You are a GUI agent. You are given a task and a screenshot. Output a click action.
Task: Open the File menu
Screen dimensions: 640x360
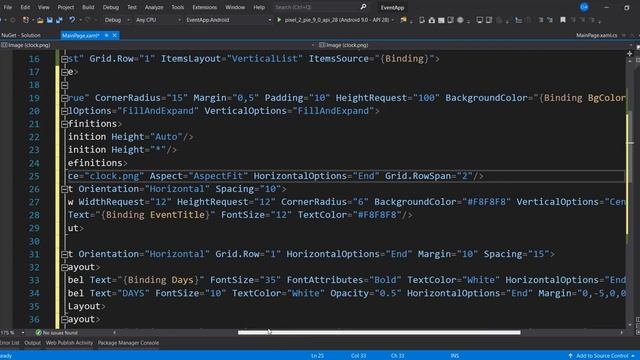click(7, 7)
